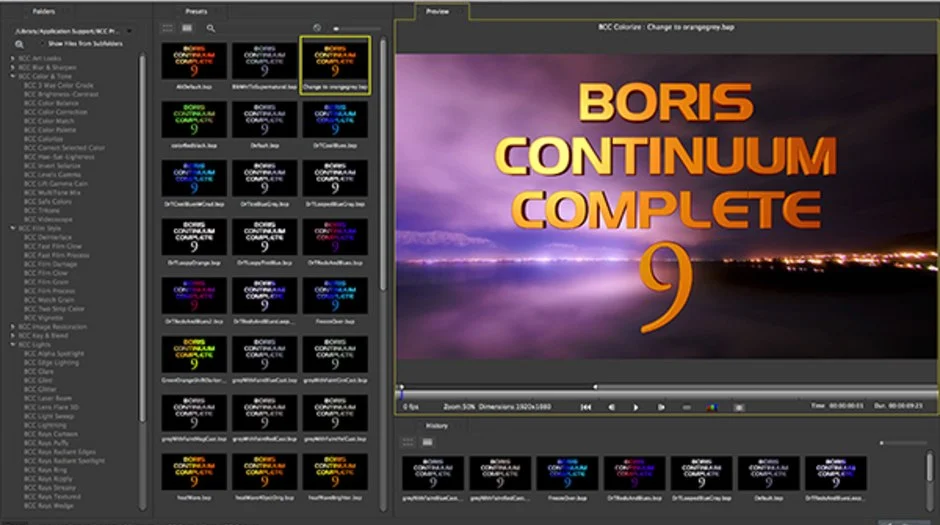
Task: Step forward one frame in preview
Action: coord(661,407)
